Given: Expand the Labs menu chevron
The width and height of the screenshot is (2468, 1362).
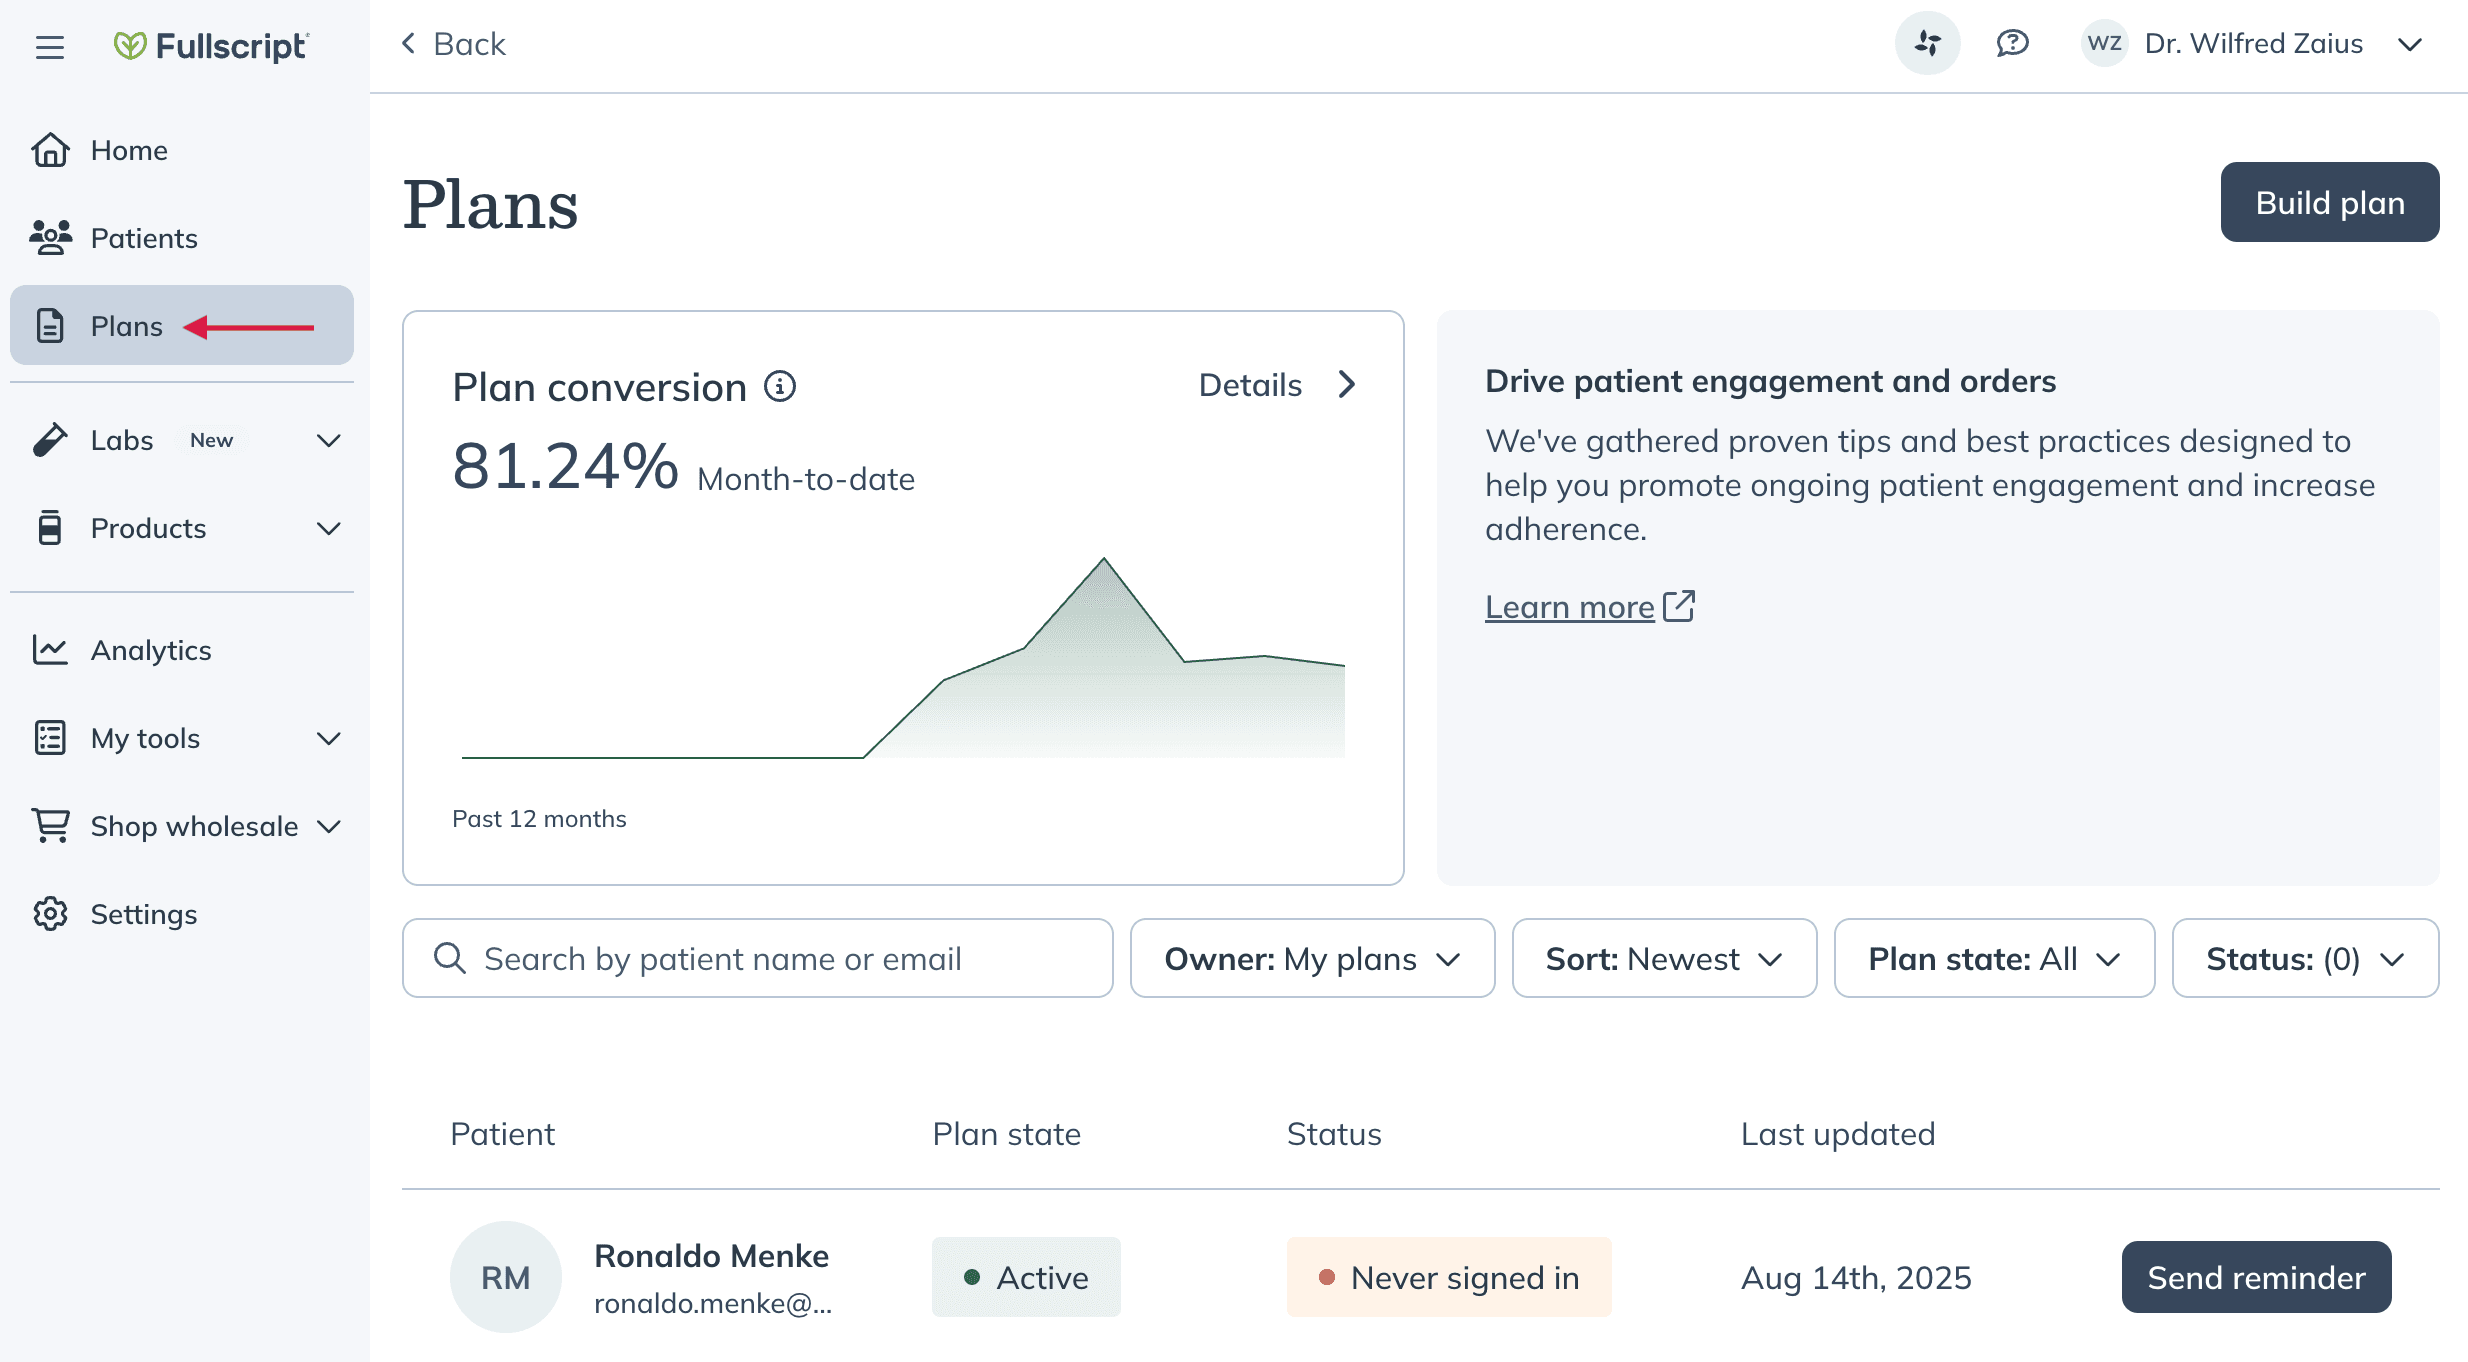Looking at the screenshot, I should pos(329,440).
